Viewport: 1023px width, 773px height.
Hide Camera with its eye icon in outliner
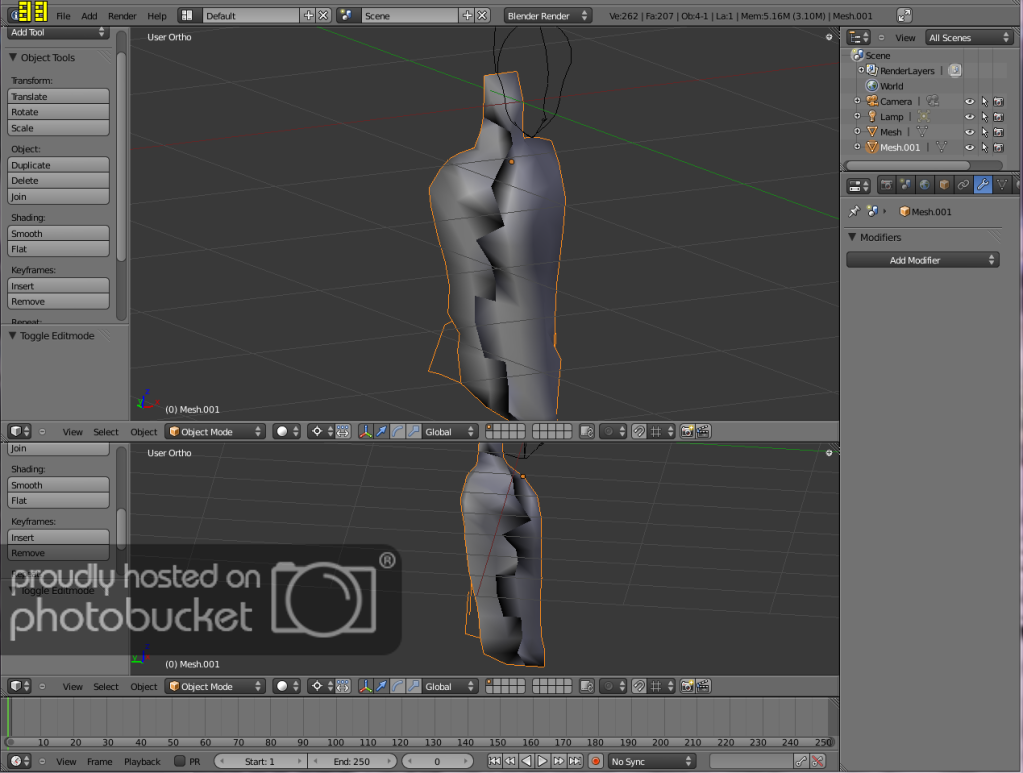tap(970, 102)
